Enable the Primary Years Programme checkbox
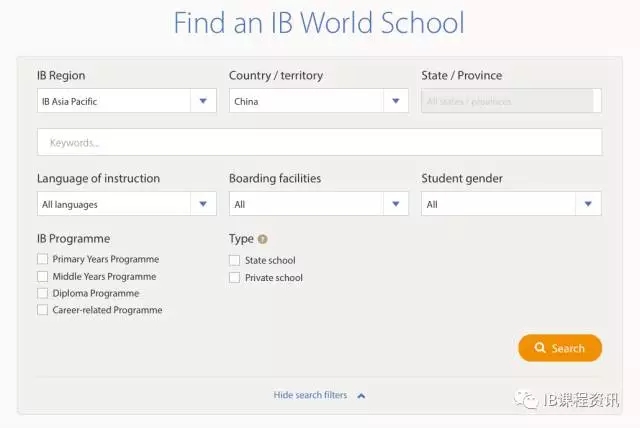 [43, 260]
